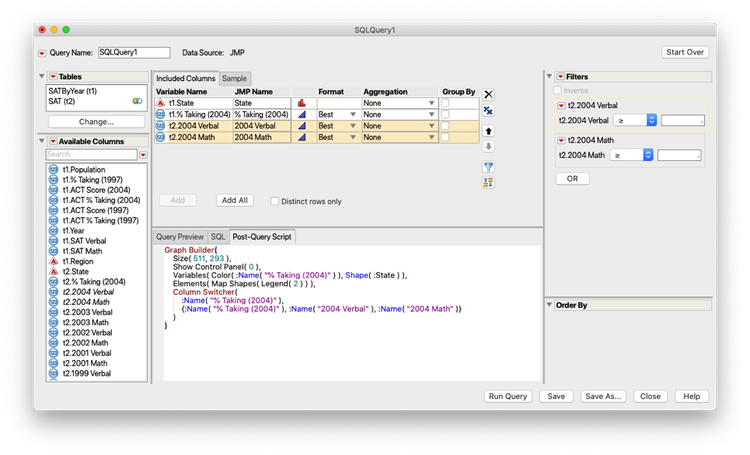Toggle Group By for t1.% Taking (2004)
The image size is (750, 455).
[445, 114]
